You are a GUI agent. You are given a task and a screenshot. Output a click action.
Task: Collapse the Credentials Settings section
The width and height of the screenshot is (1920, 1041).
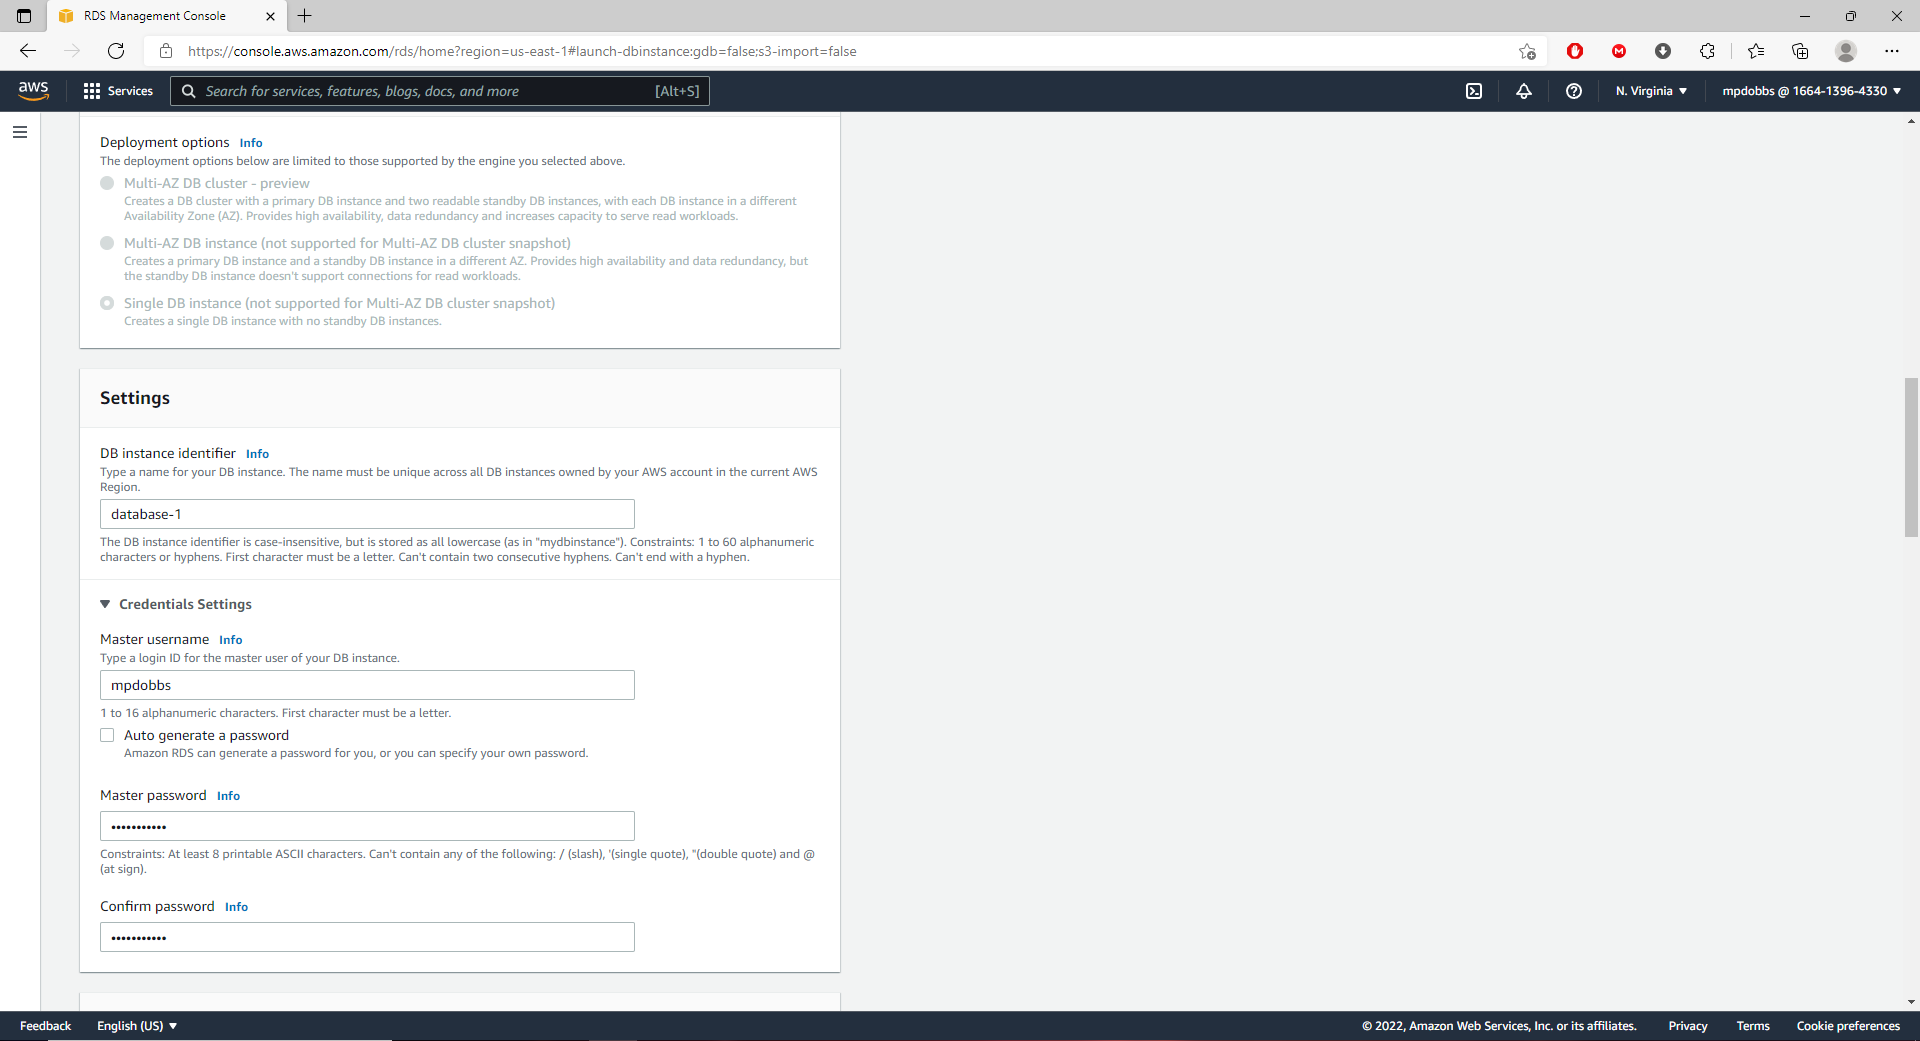tap(105, 604)
